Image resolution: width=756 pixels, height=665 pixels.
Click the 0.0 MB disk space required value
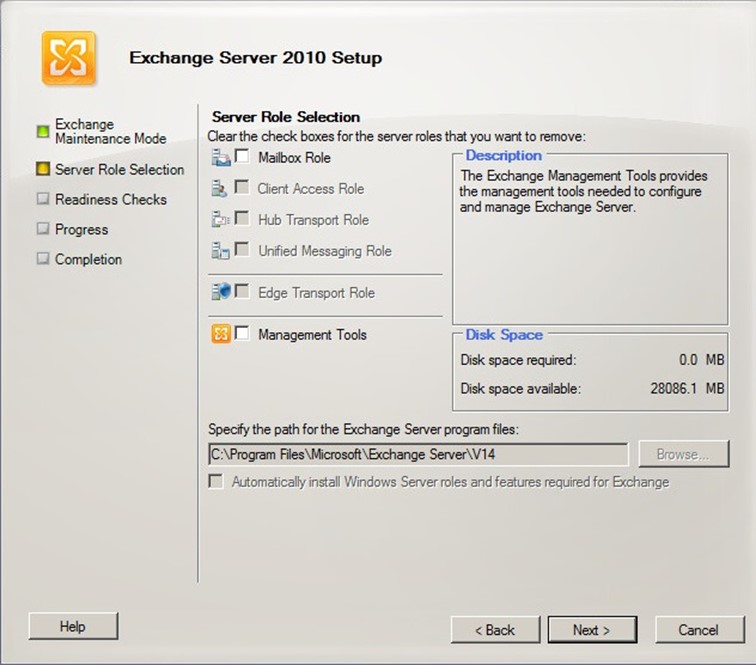(702, 360)
